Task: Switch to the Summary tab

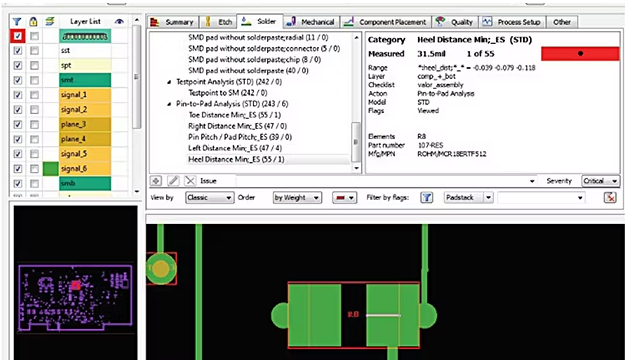Action: pos(172,22)
